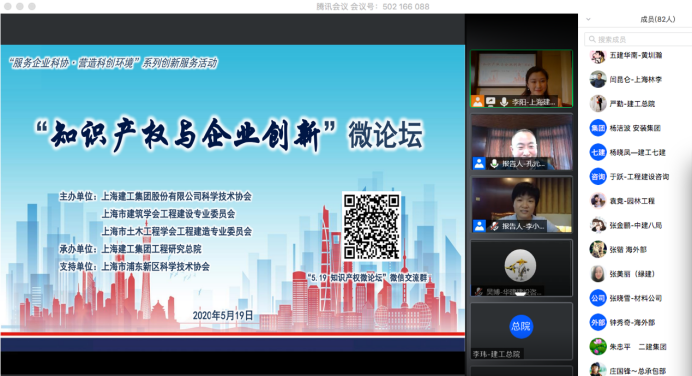Click the blue 集团 avatar of 杨洁波 安装集团
Image resolution: width=692 pixels, height=376 pixels.
pos(598,128)
